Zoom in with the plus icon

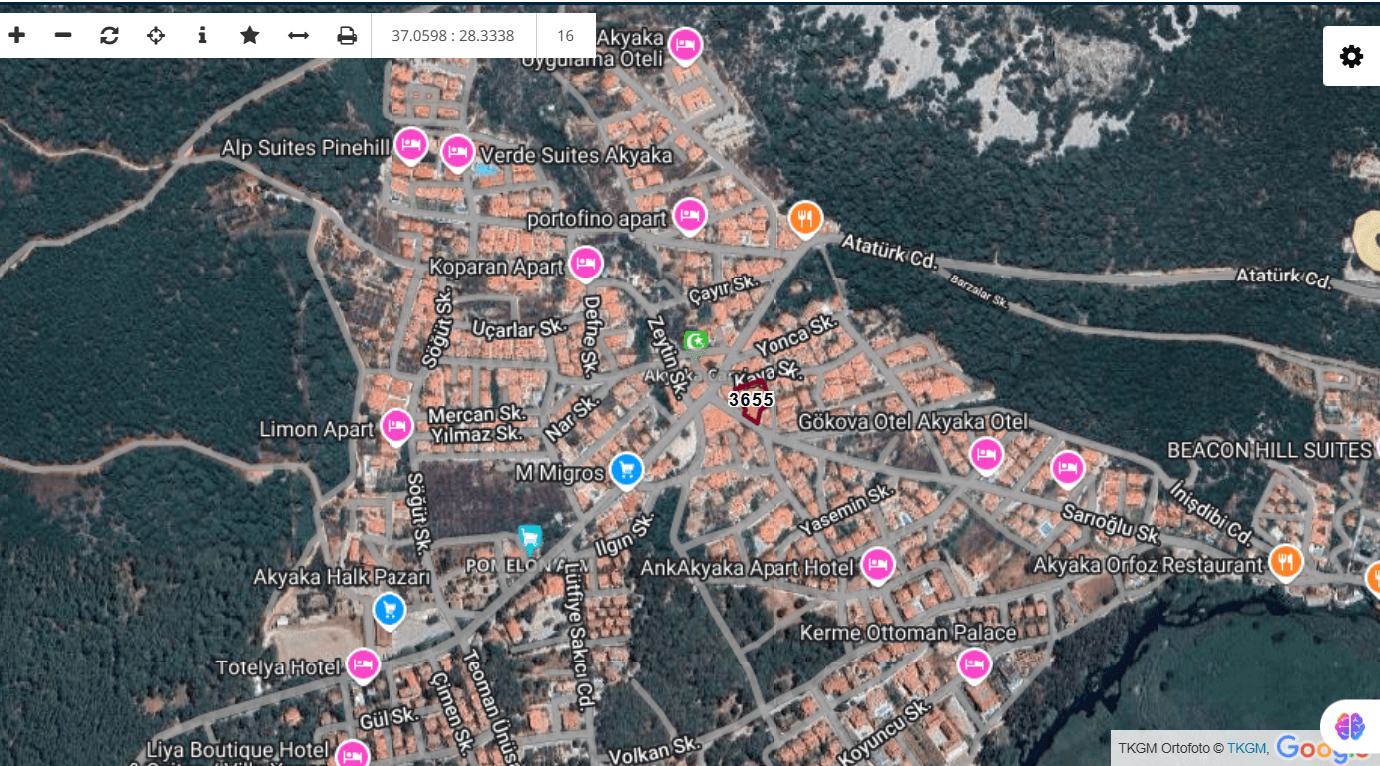pos(17,36)
